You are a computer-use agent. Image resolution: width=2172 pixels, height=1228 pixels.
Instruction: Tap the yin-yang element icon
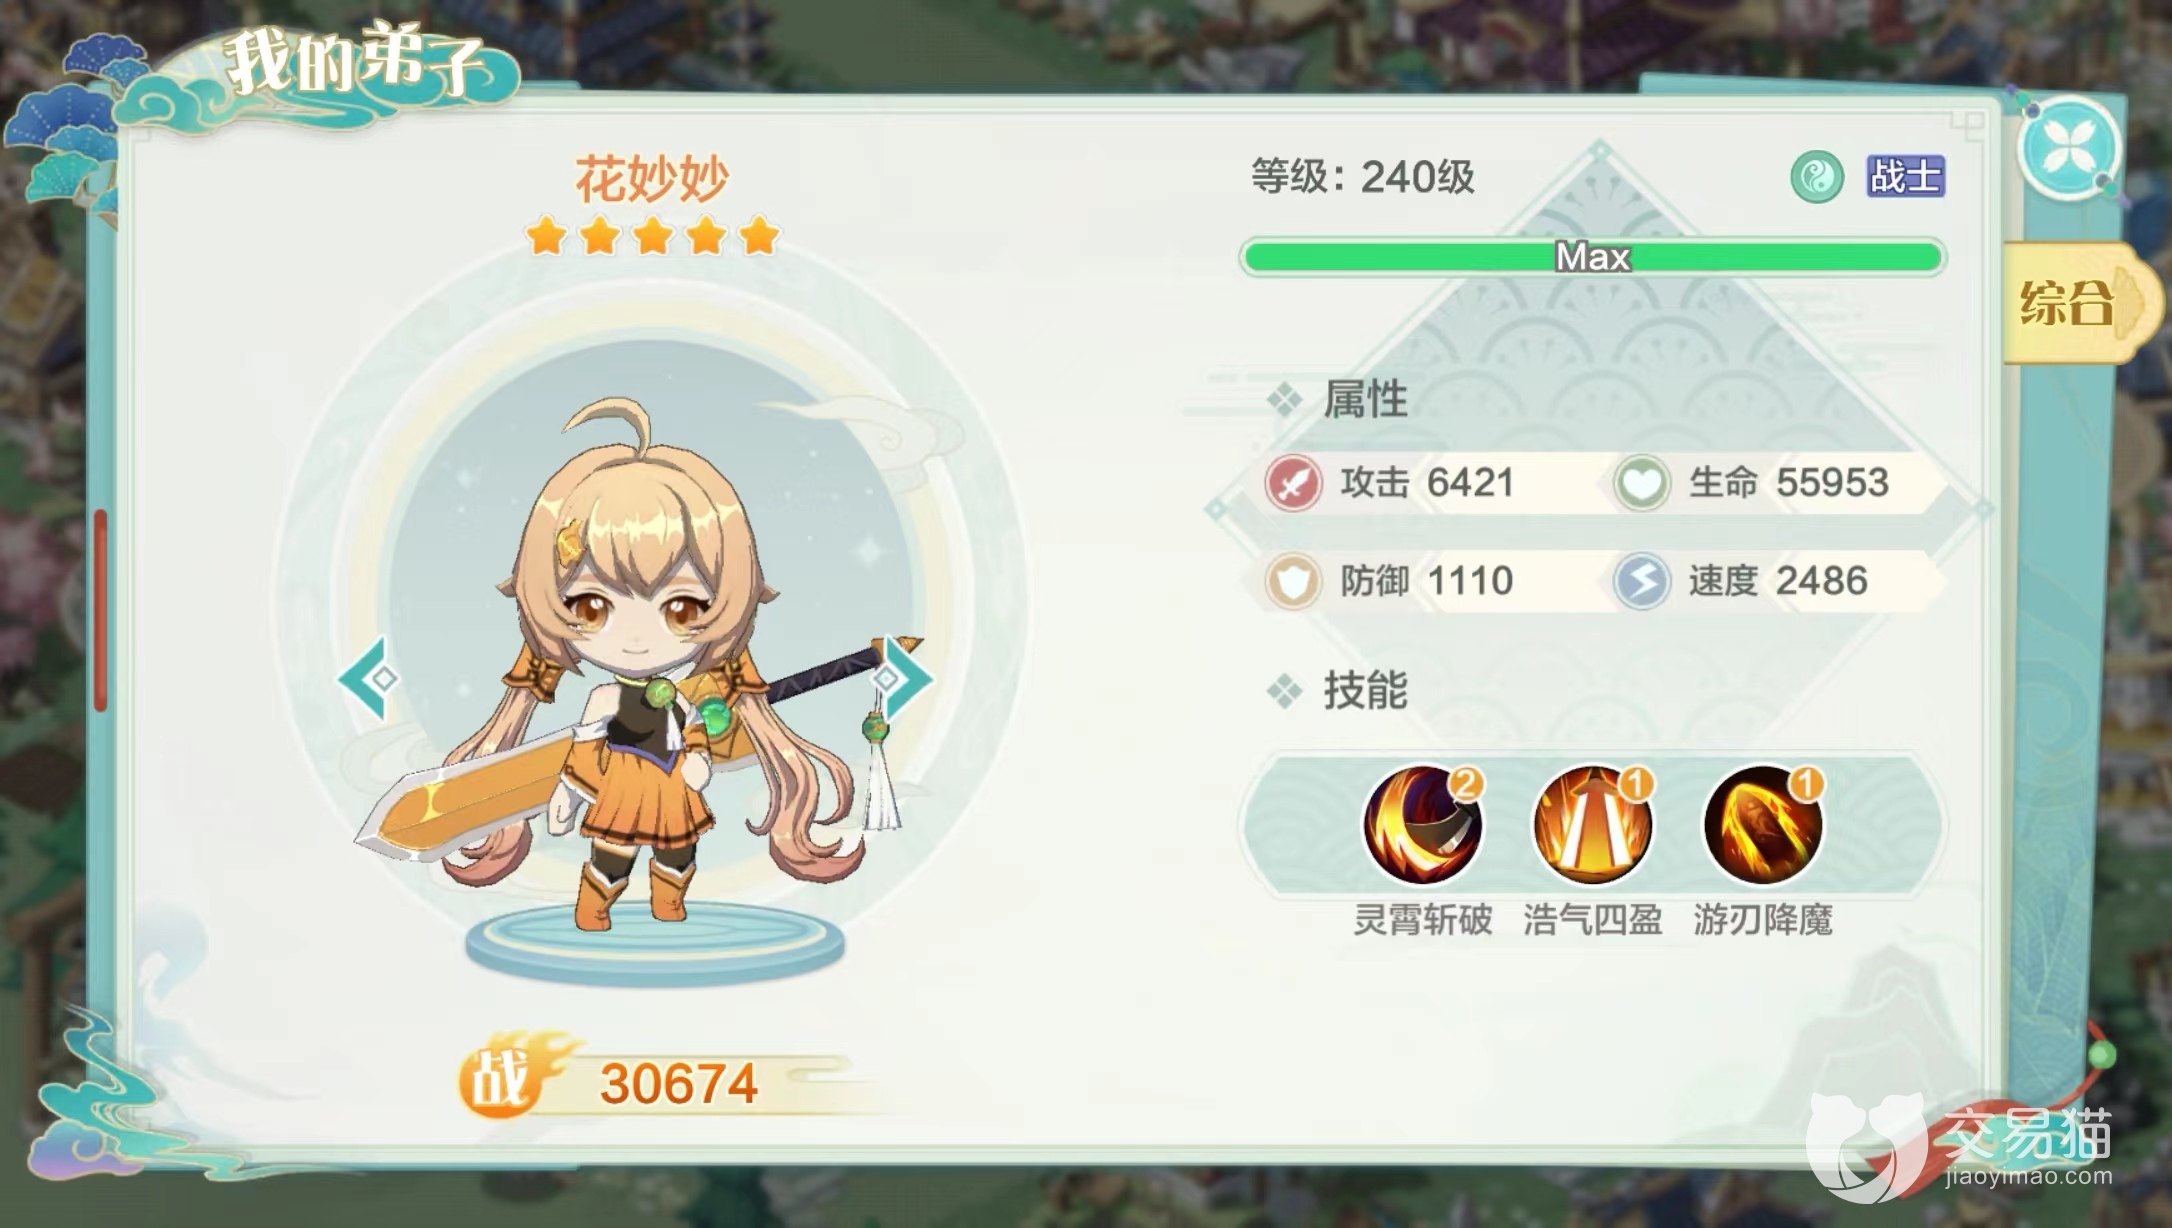[x=1817, y=177]
